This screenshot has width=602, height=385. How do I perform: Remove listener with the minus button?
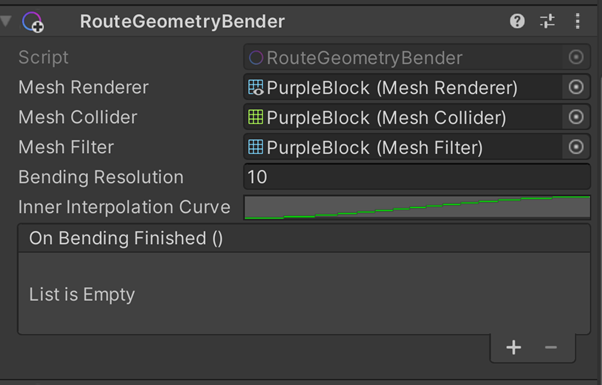tap(551, 348)
